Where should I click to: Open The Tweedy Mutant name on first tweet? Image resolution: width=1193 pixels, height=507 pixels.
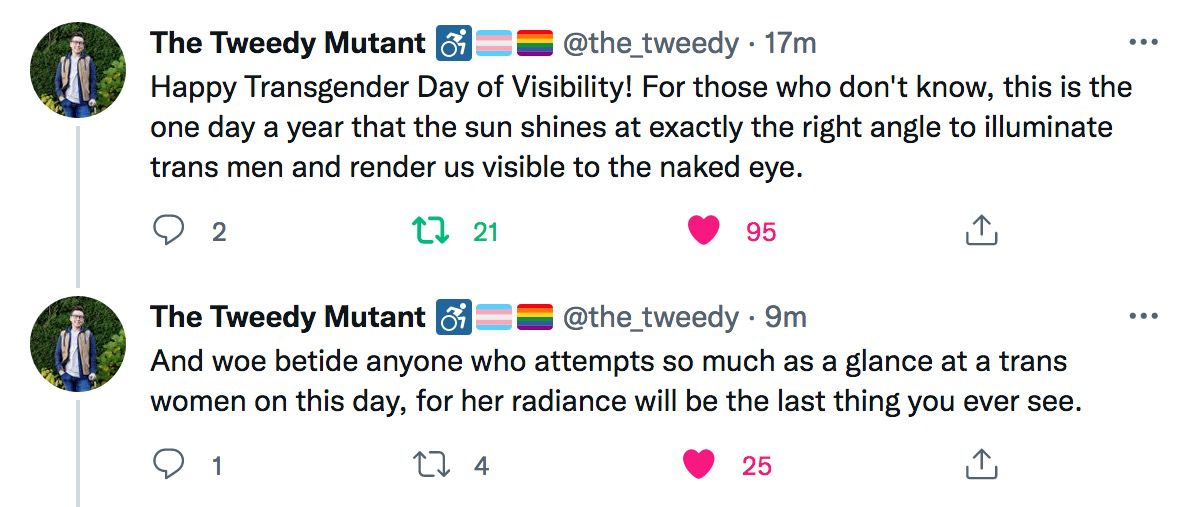point(288,43)
